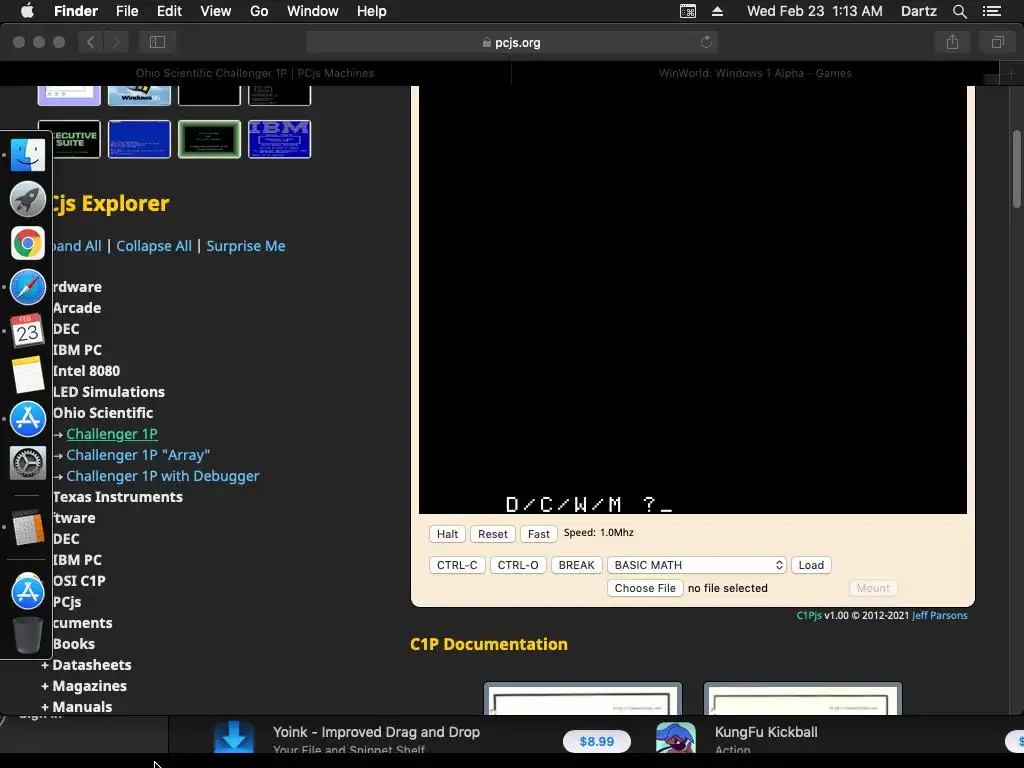Launch Google Chrome from the dock
This screenshot has width=1024, height=768.
pos(27,244)
